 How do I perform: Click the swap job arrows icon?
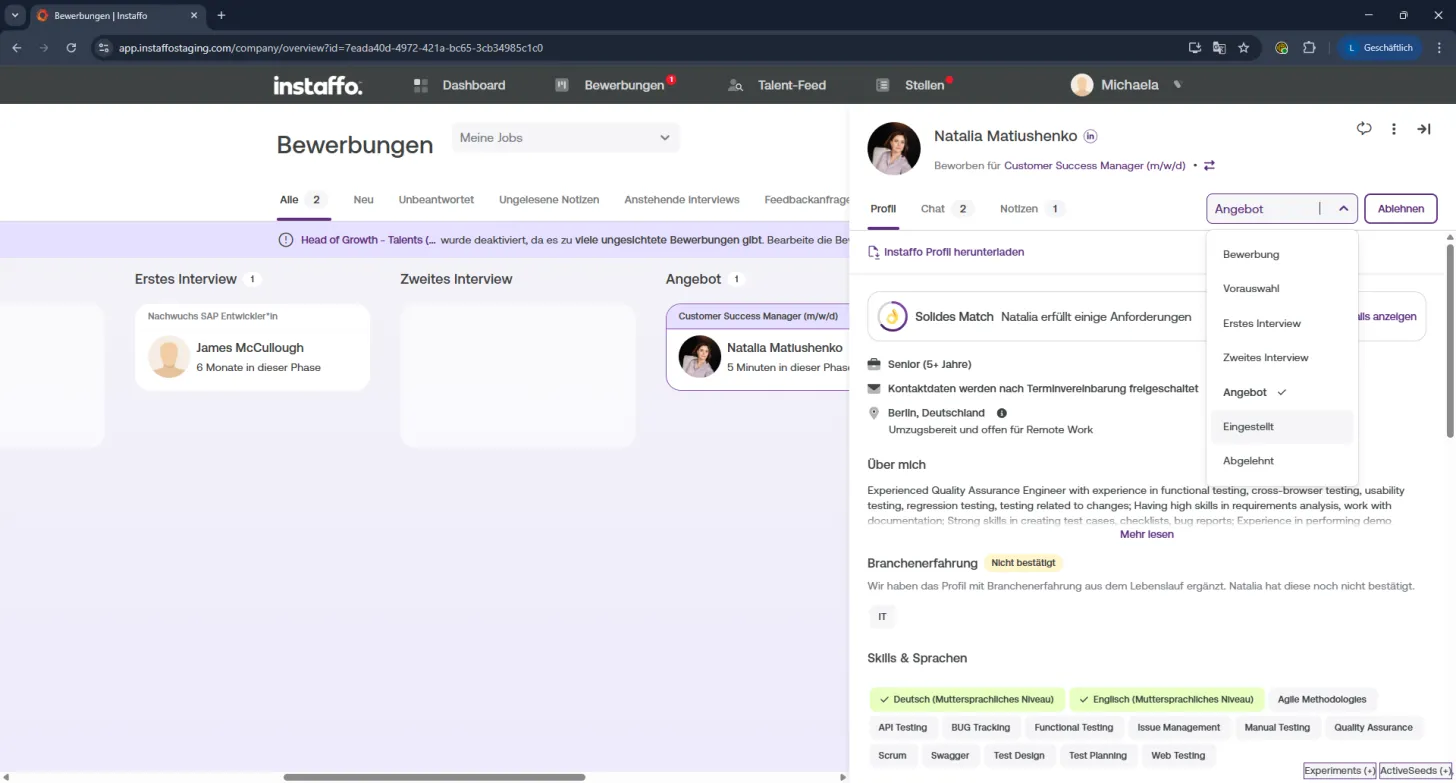[x=1209, y=166]
